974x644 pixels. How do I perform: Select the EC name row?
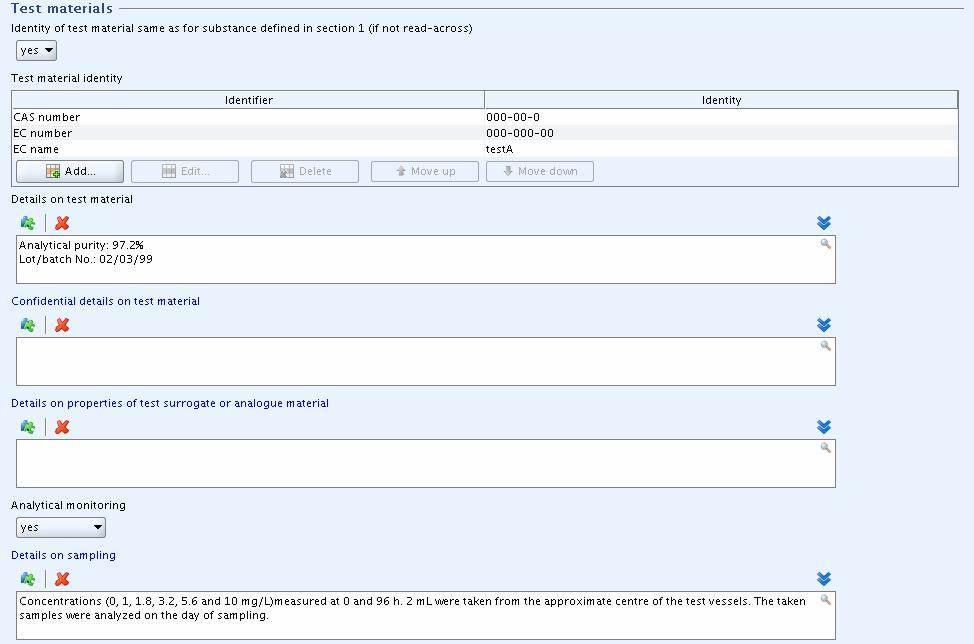point(485,149)
